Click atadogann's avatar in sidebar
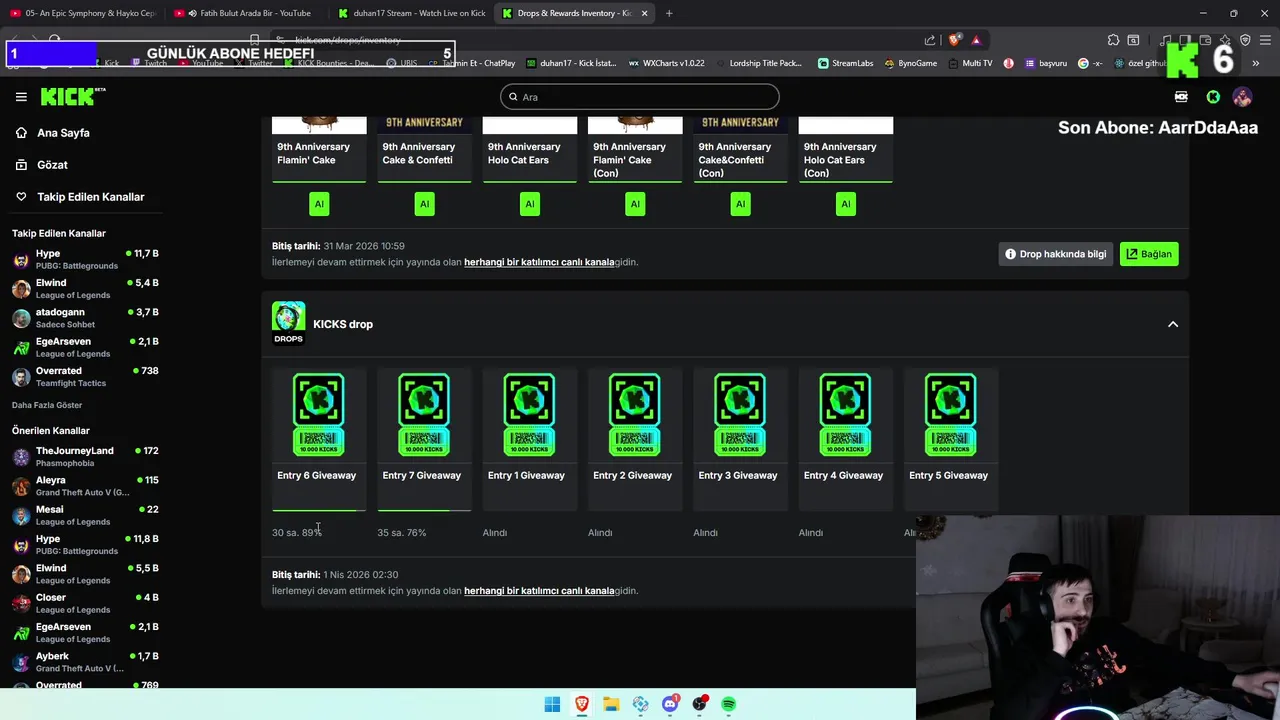This screenshot has height=720, width=1280. click(x=21, y=318)
